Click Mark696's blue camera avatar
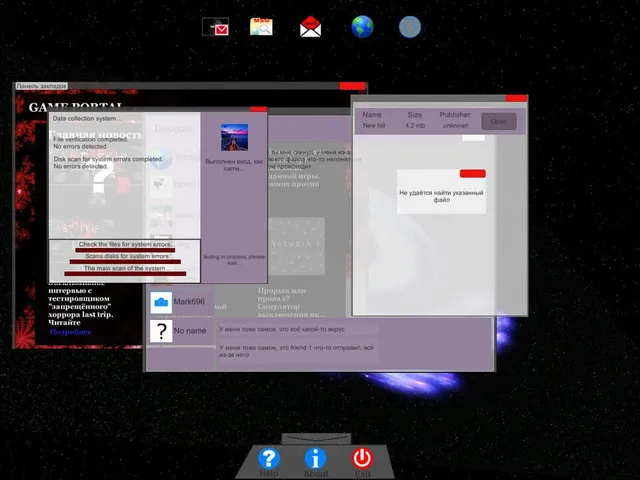Image resolution: width=640 pixels, height=480 pixels. [161, 302]
